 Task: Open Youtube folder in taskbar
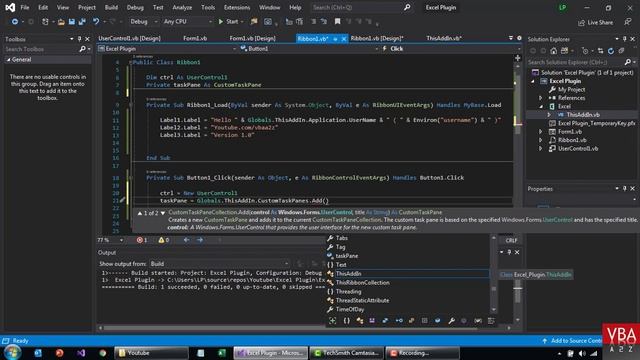[x=151, y=353]
